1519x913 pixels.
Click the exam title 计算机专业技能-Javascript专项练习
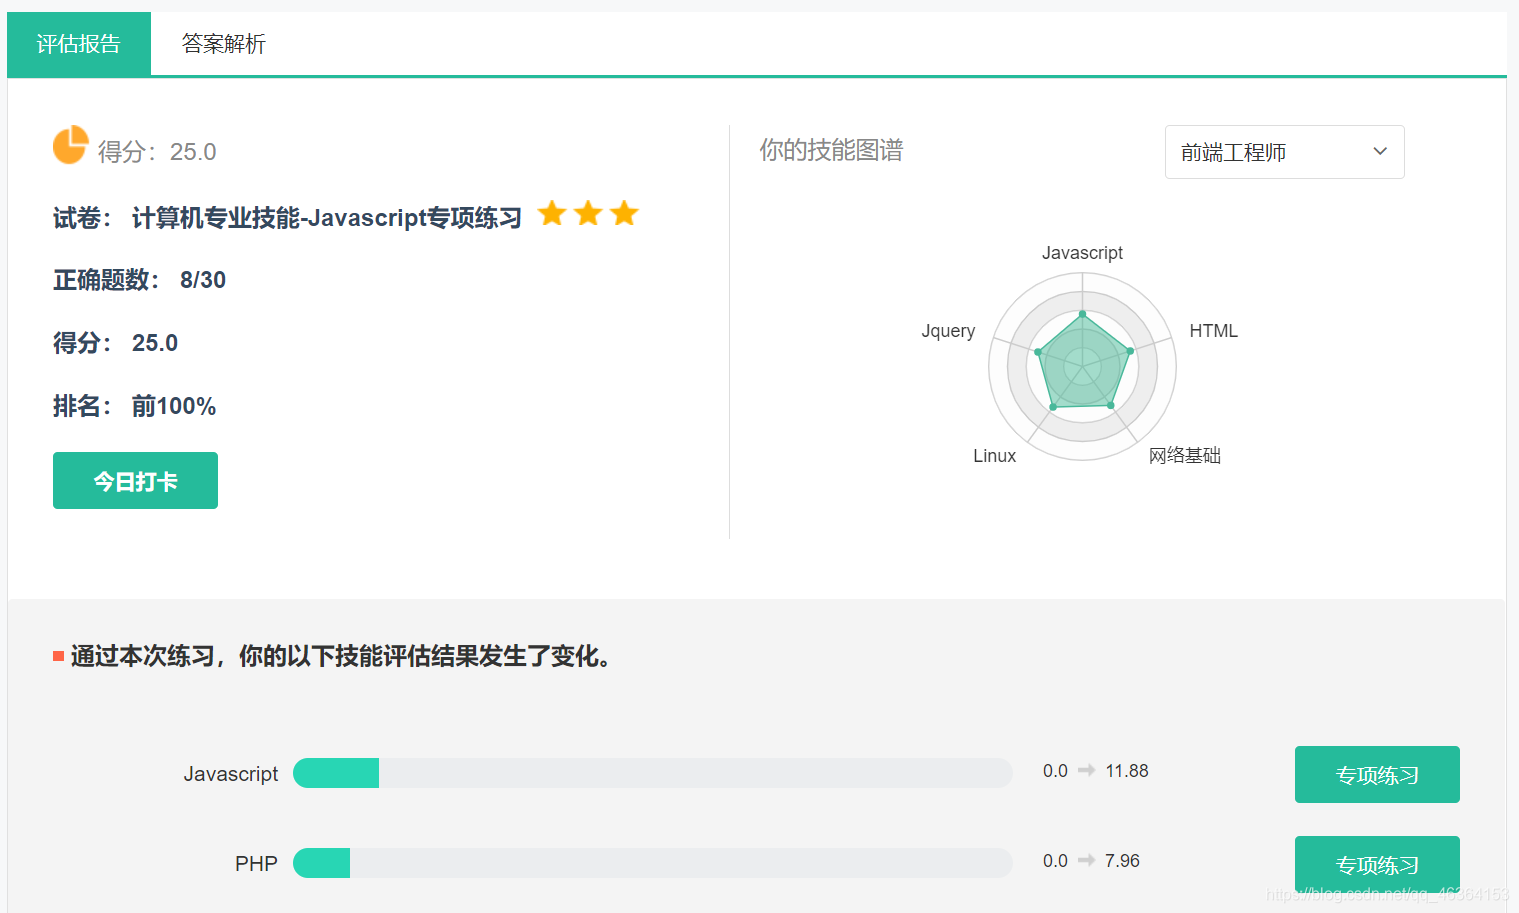tap(327, 218)
